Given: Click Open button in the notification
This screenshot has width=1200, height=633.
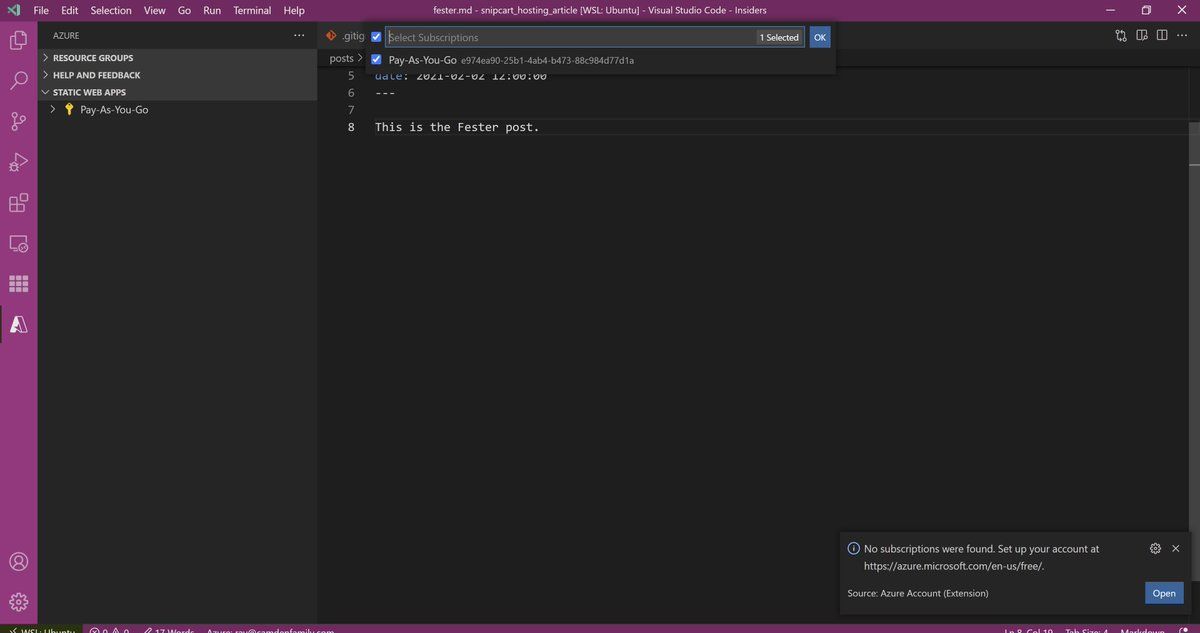Looking at the screenshot, I should click(x=1163, y=593).
